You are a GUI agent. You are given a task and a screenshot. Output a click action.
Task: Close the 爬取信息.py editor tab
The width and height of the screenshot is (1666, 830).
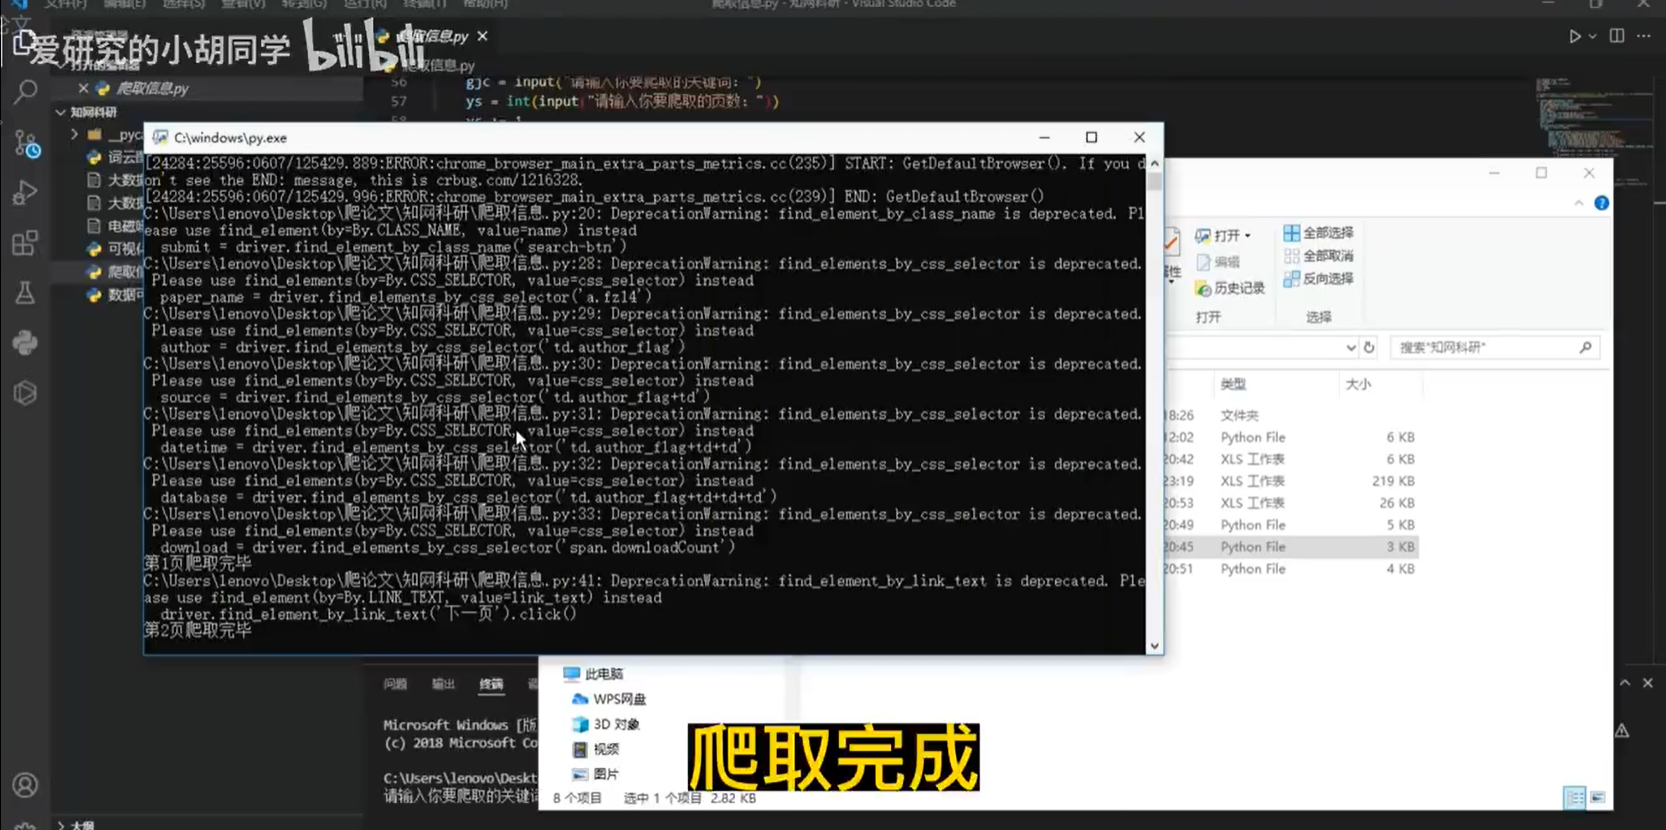pyautogui.click(x=483, y=36)
